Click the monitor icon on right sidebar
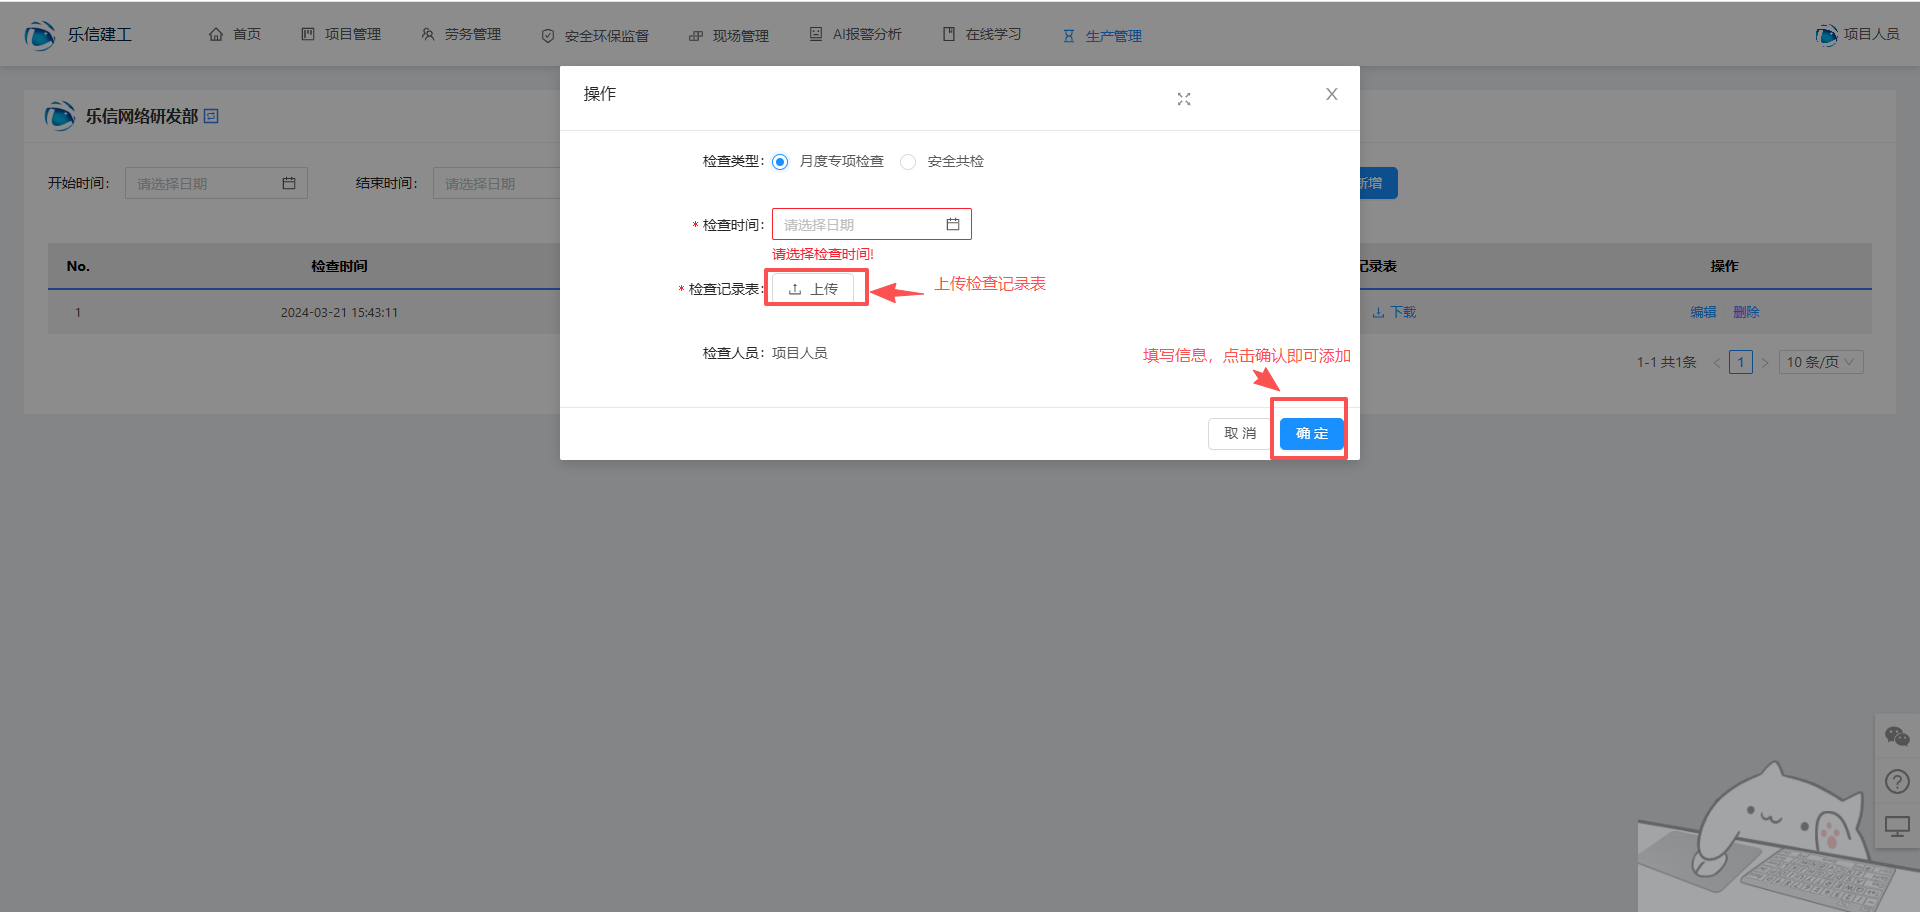Screen dimensions: 1920x912 point(1897,826)
